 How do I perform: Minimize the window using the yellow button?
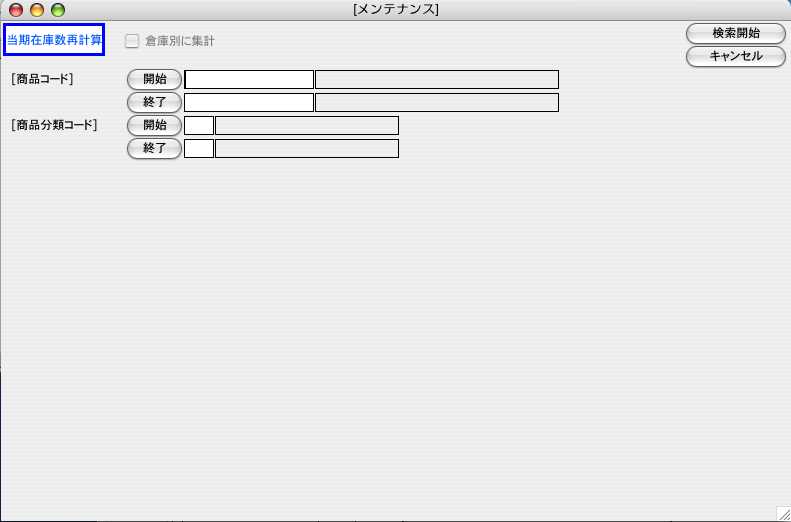point(37,10)
